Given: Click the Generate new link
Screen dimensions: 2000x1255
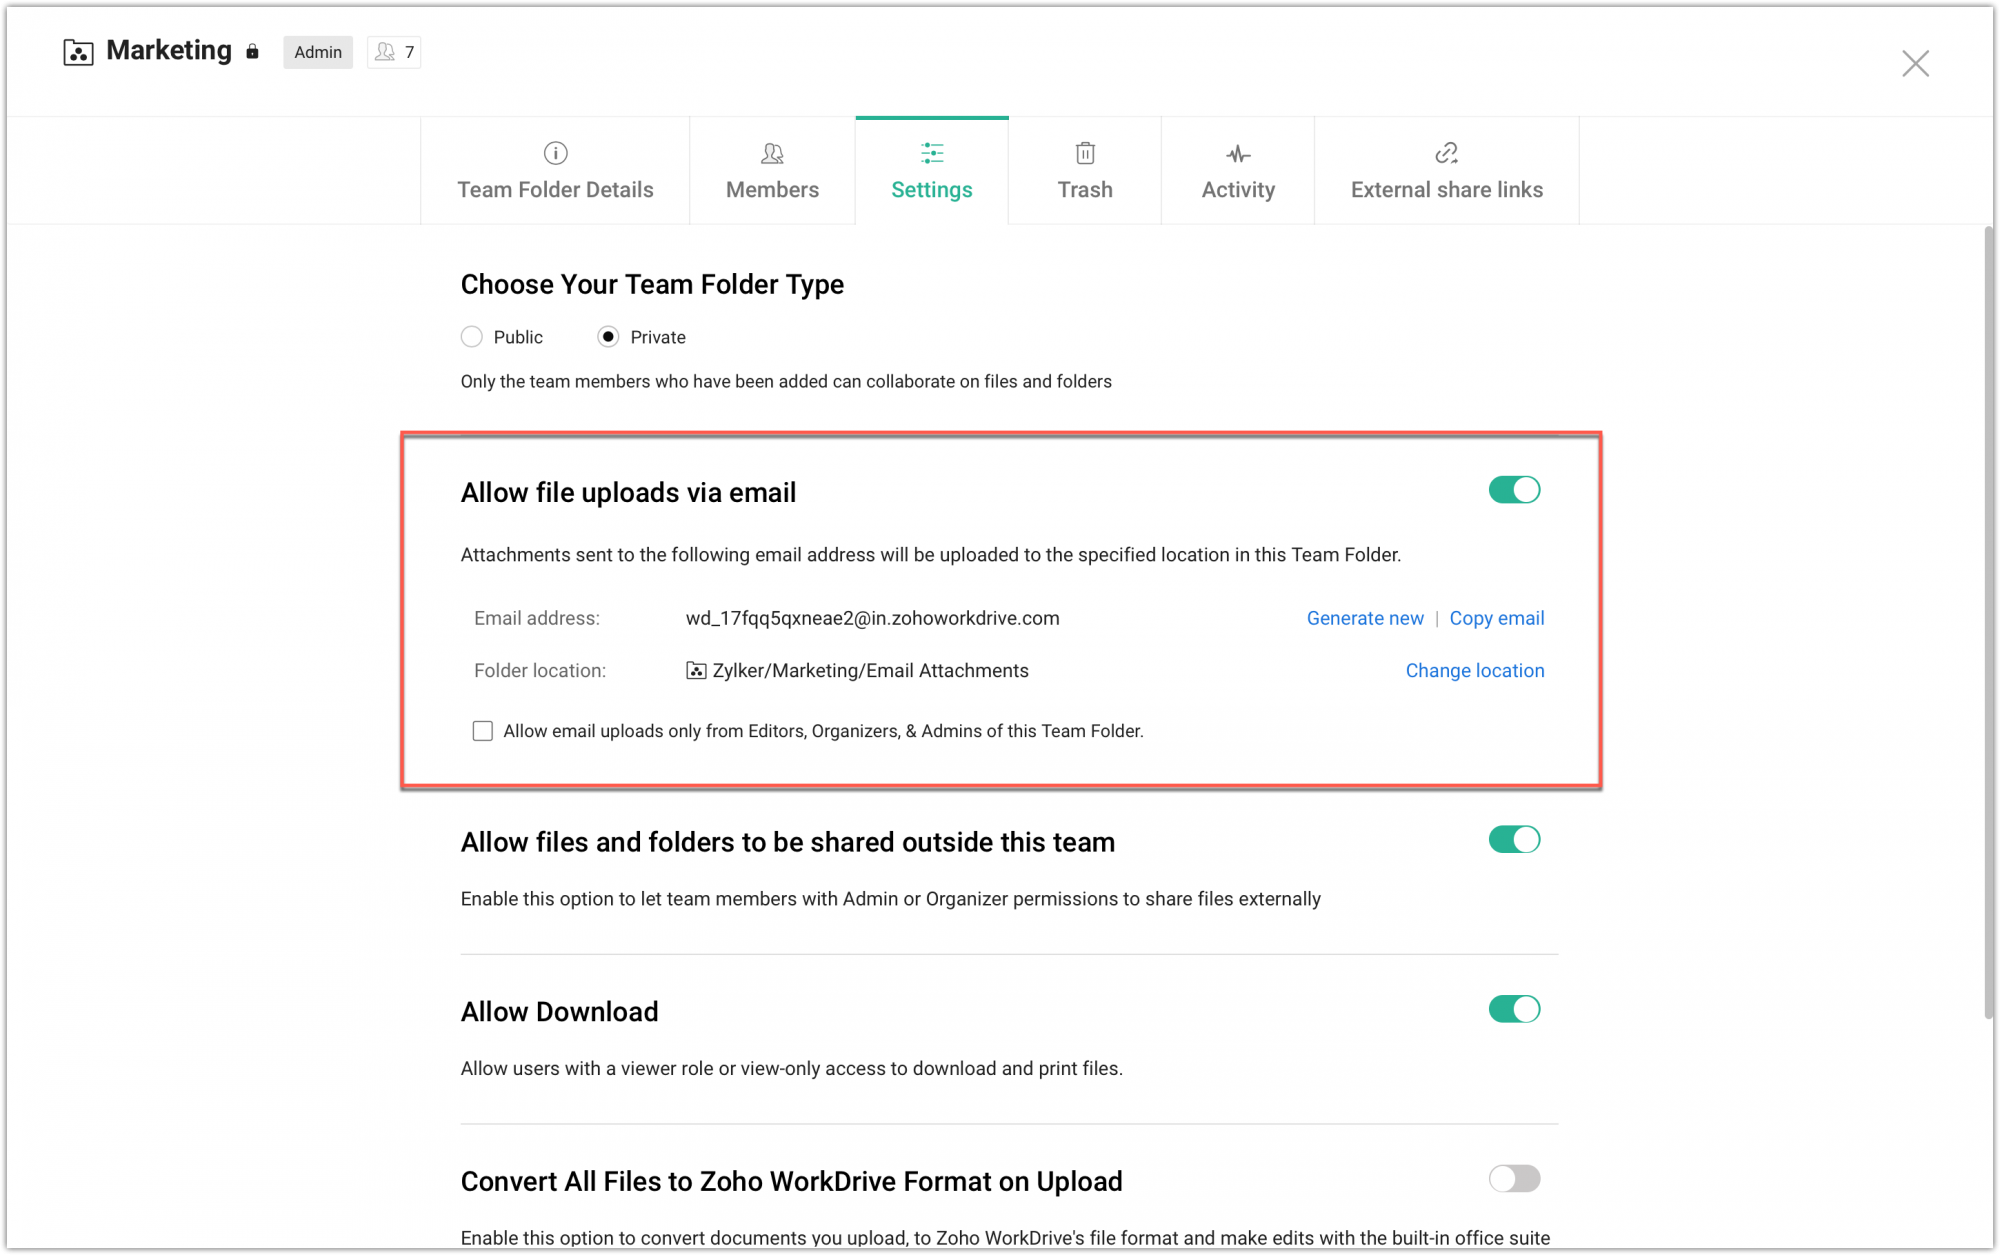Looking at the screenshot, I should 1364,618.
